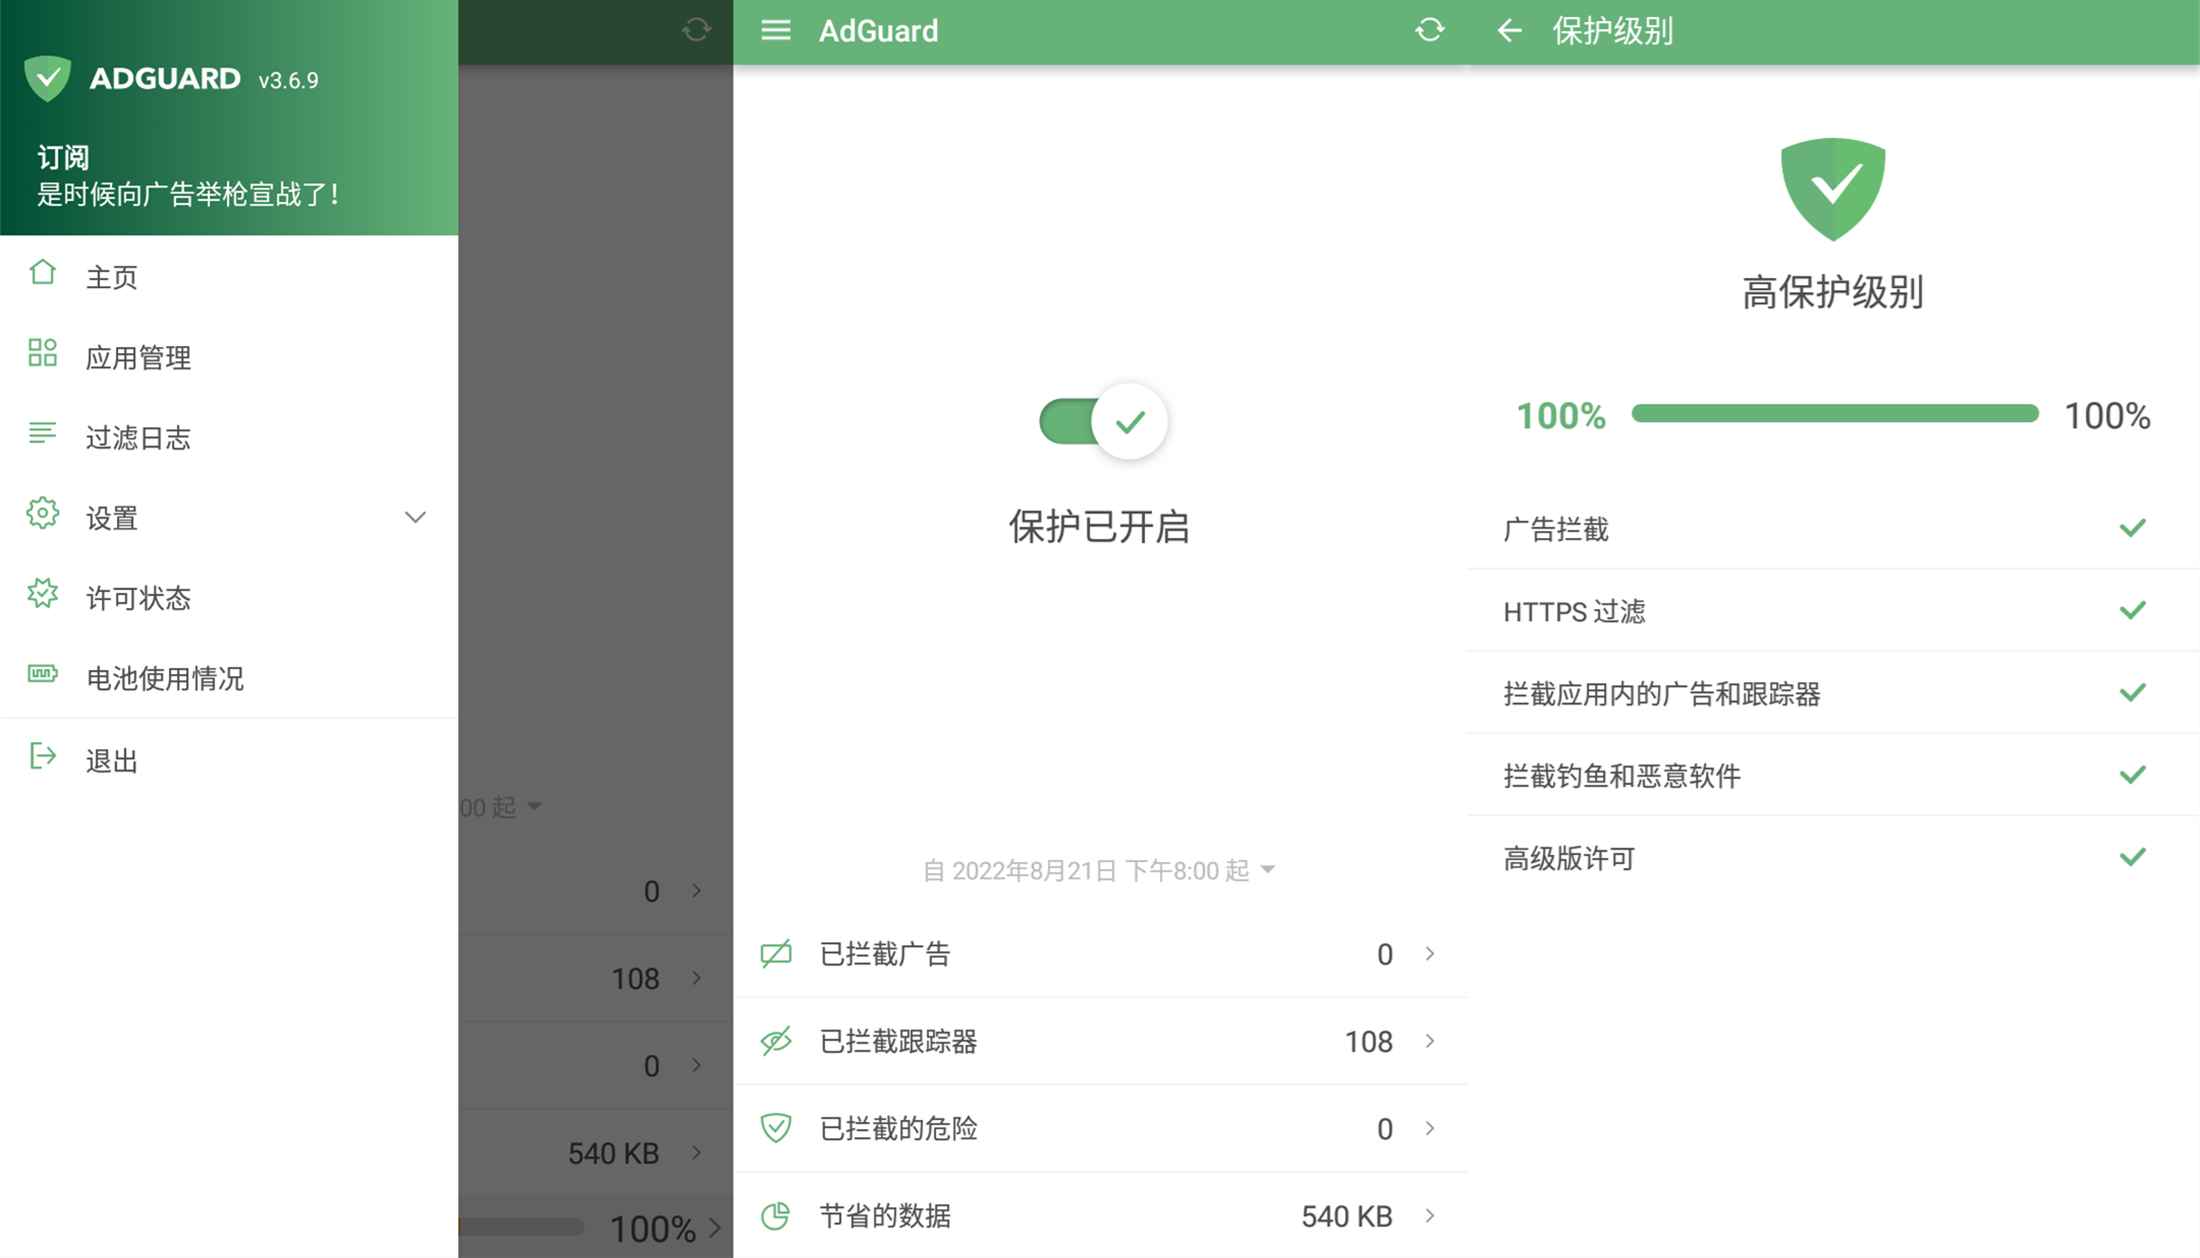Click the 540 KB value in main panel
Image resolution: width=2200 pixels, height=1258 pixels.
click(x=1347, y=1216)
